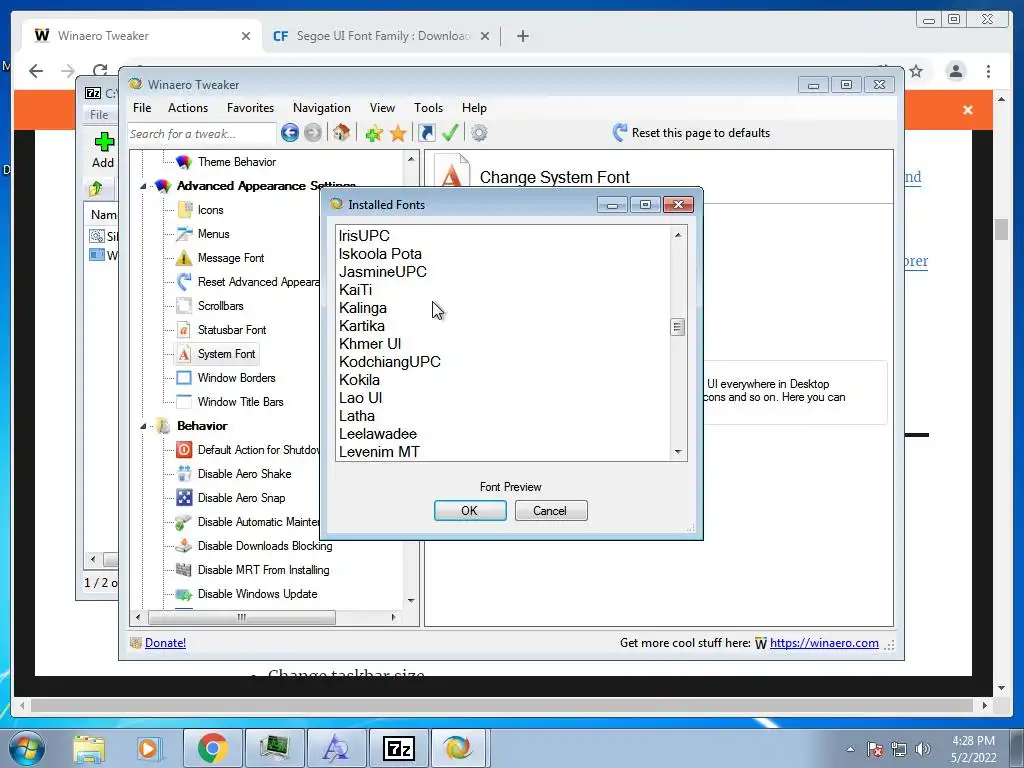This screenshot has width=1024, height=768.
Task: Open the https://winaero.com link
Action: 824,643
